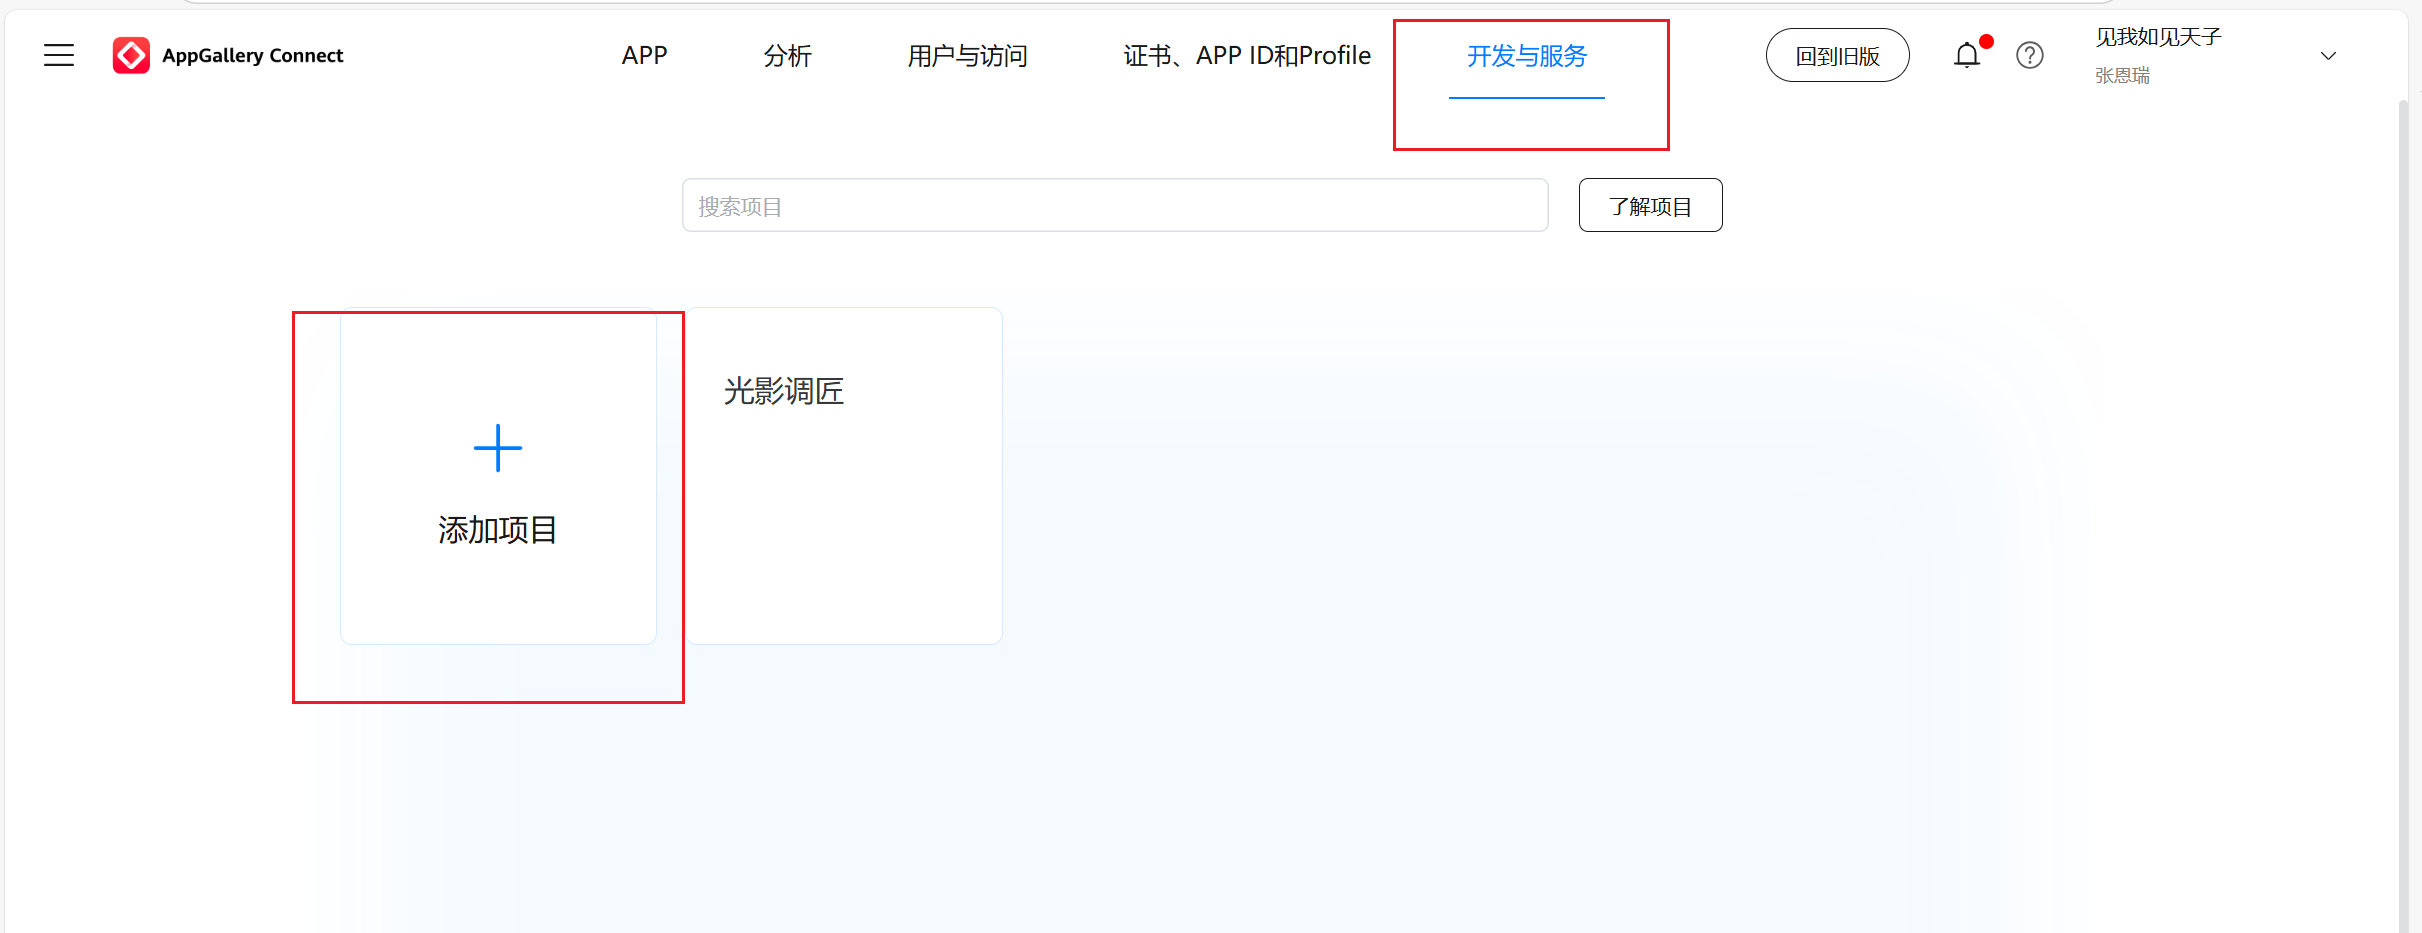This screenshot has width=2422, height=933.
Task: Click the account name 见我如见天子
Action: tap(2158, 37)
